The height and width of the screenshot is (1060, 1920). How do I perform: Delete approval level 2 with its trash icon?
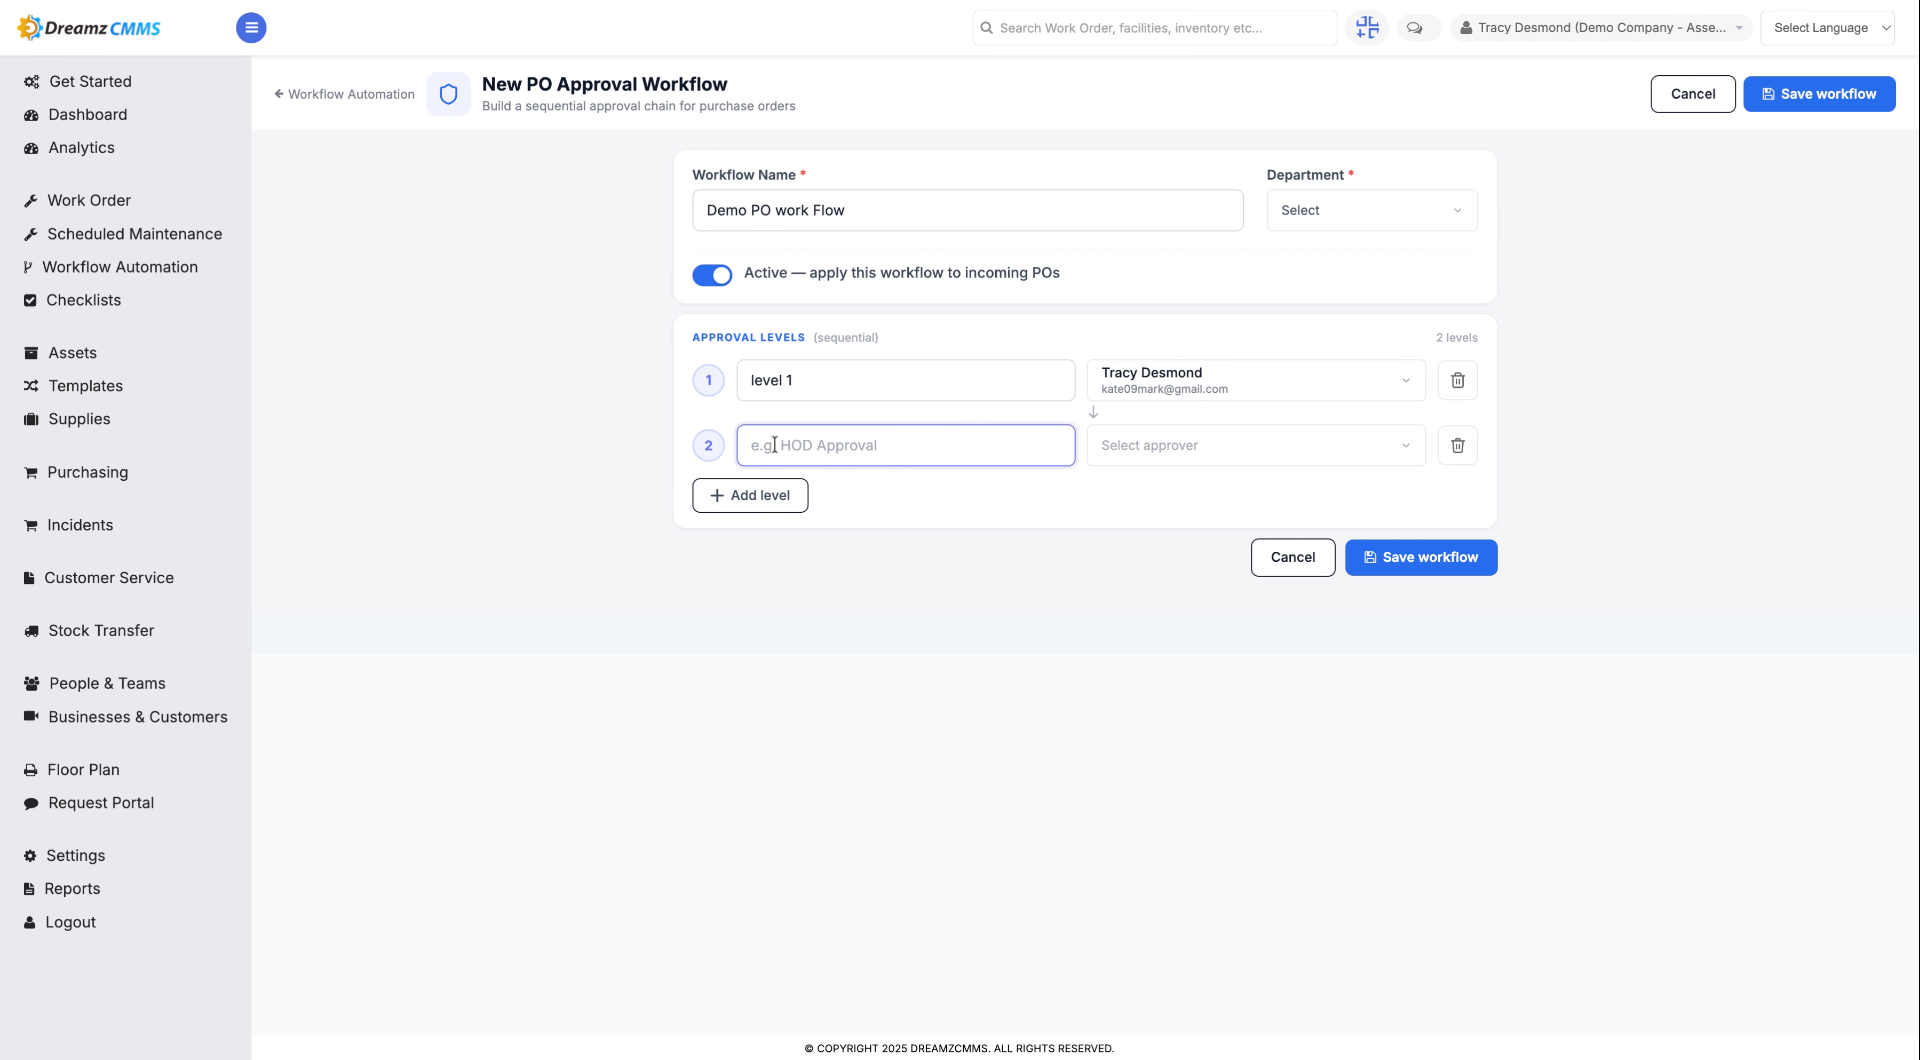[1457, 445]
